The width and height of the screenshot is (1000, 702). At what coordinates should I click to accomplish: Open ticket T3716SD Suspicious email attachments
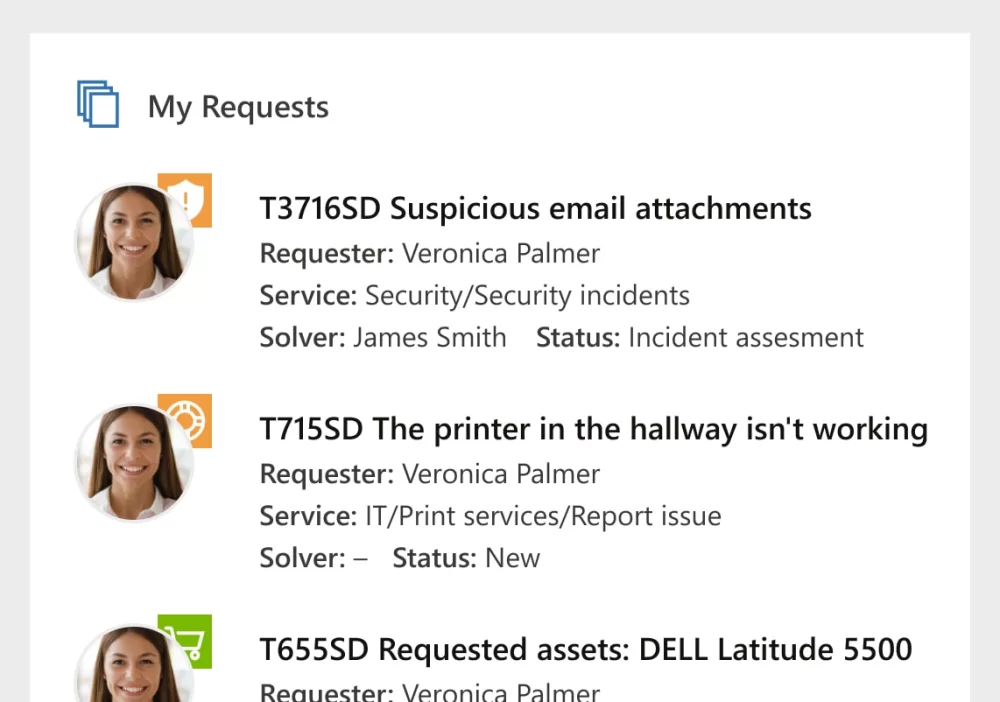coord(535,209)
